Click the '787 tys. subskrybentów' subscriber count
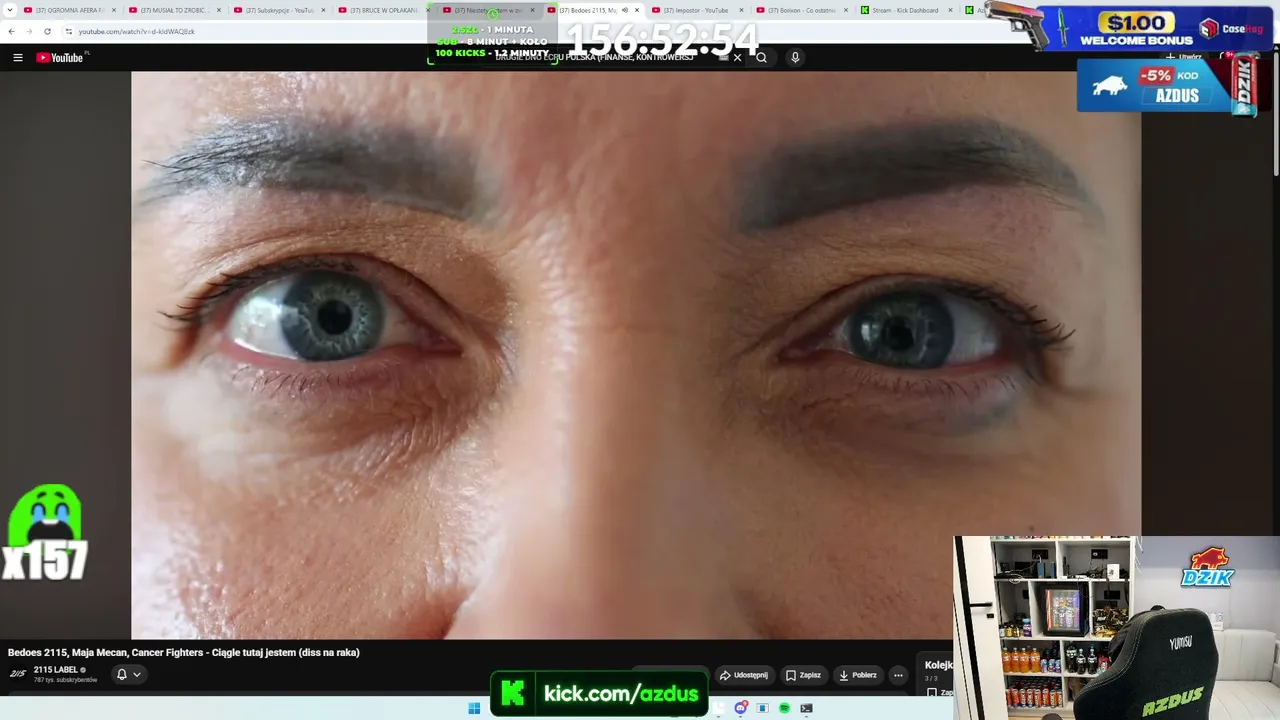1280x720 pixels. [66, 680]
